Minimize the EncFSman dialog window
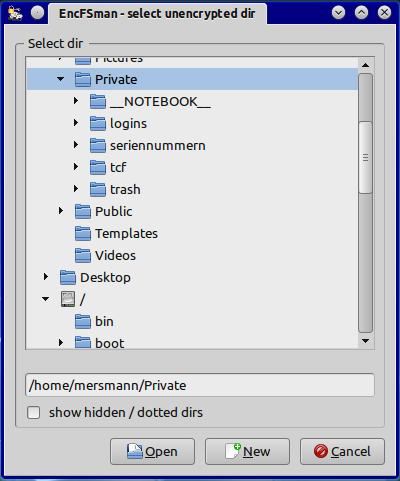 [x=338, y=13]
